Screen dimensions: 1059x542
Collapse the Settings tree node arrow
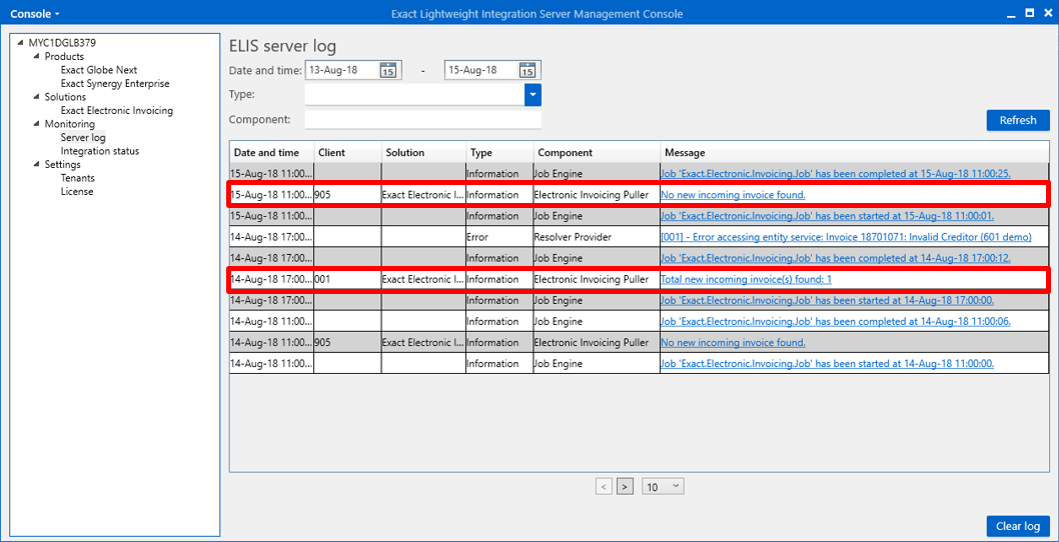(37, 165)
